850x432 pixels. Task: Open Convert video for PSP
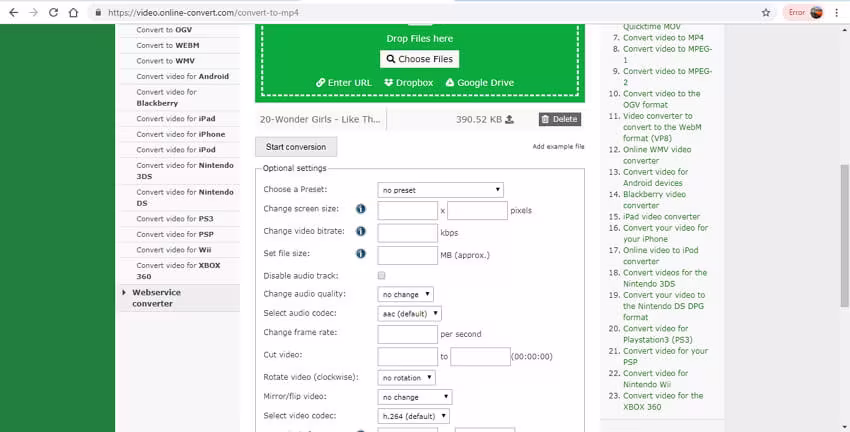point(175,234)
